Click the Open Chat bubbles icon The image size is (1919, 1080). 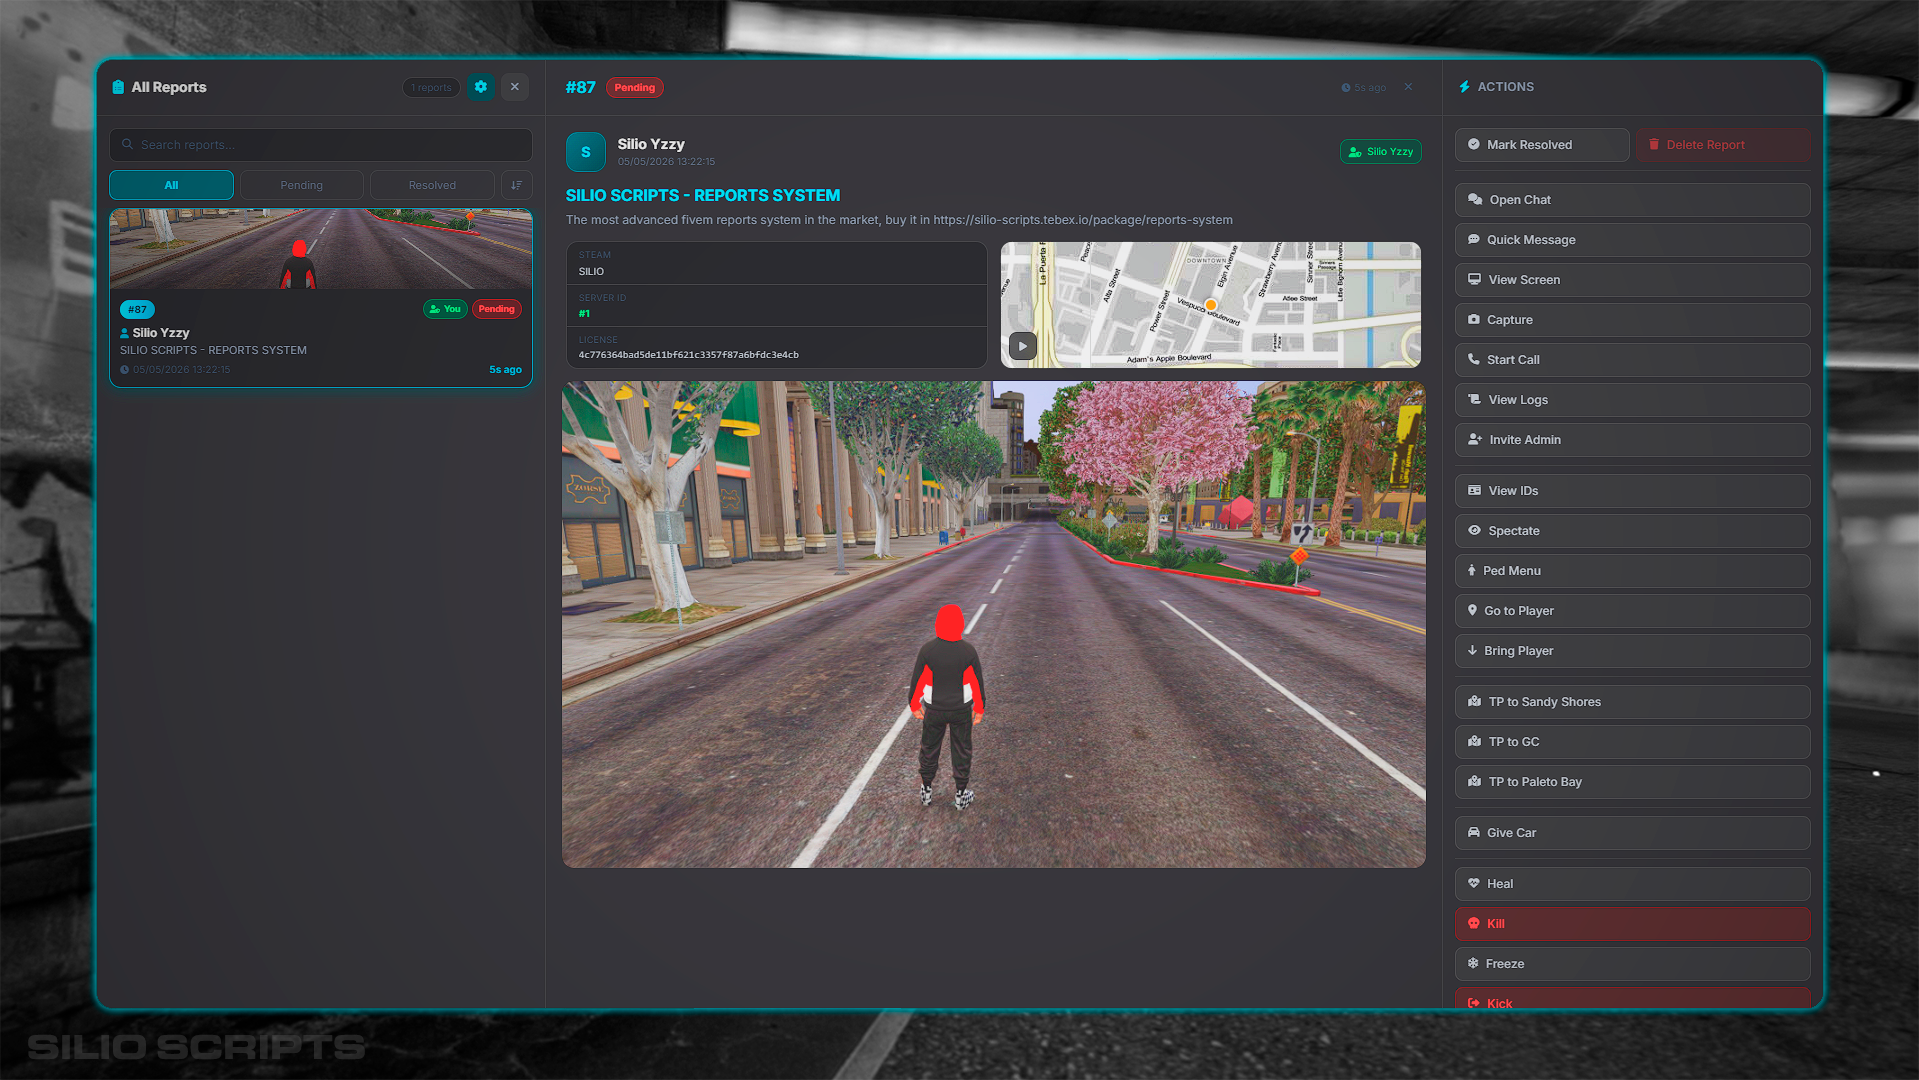pos(1475,200)
